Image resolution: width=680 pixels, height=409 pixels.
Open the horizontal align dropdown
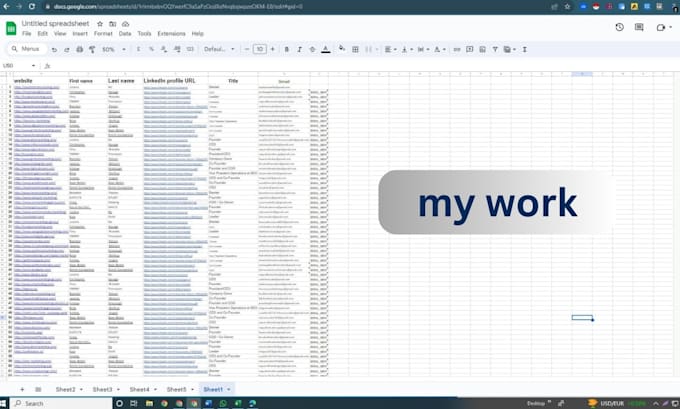pos(390,49)
